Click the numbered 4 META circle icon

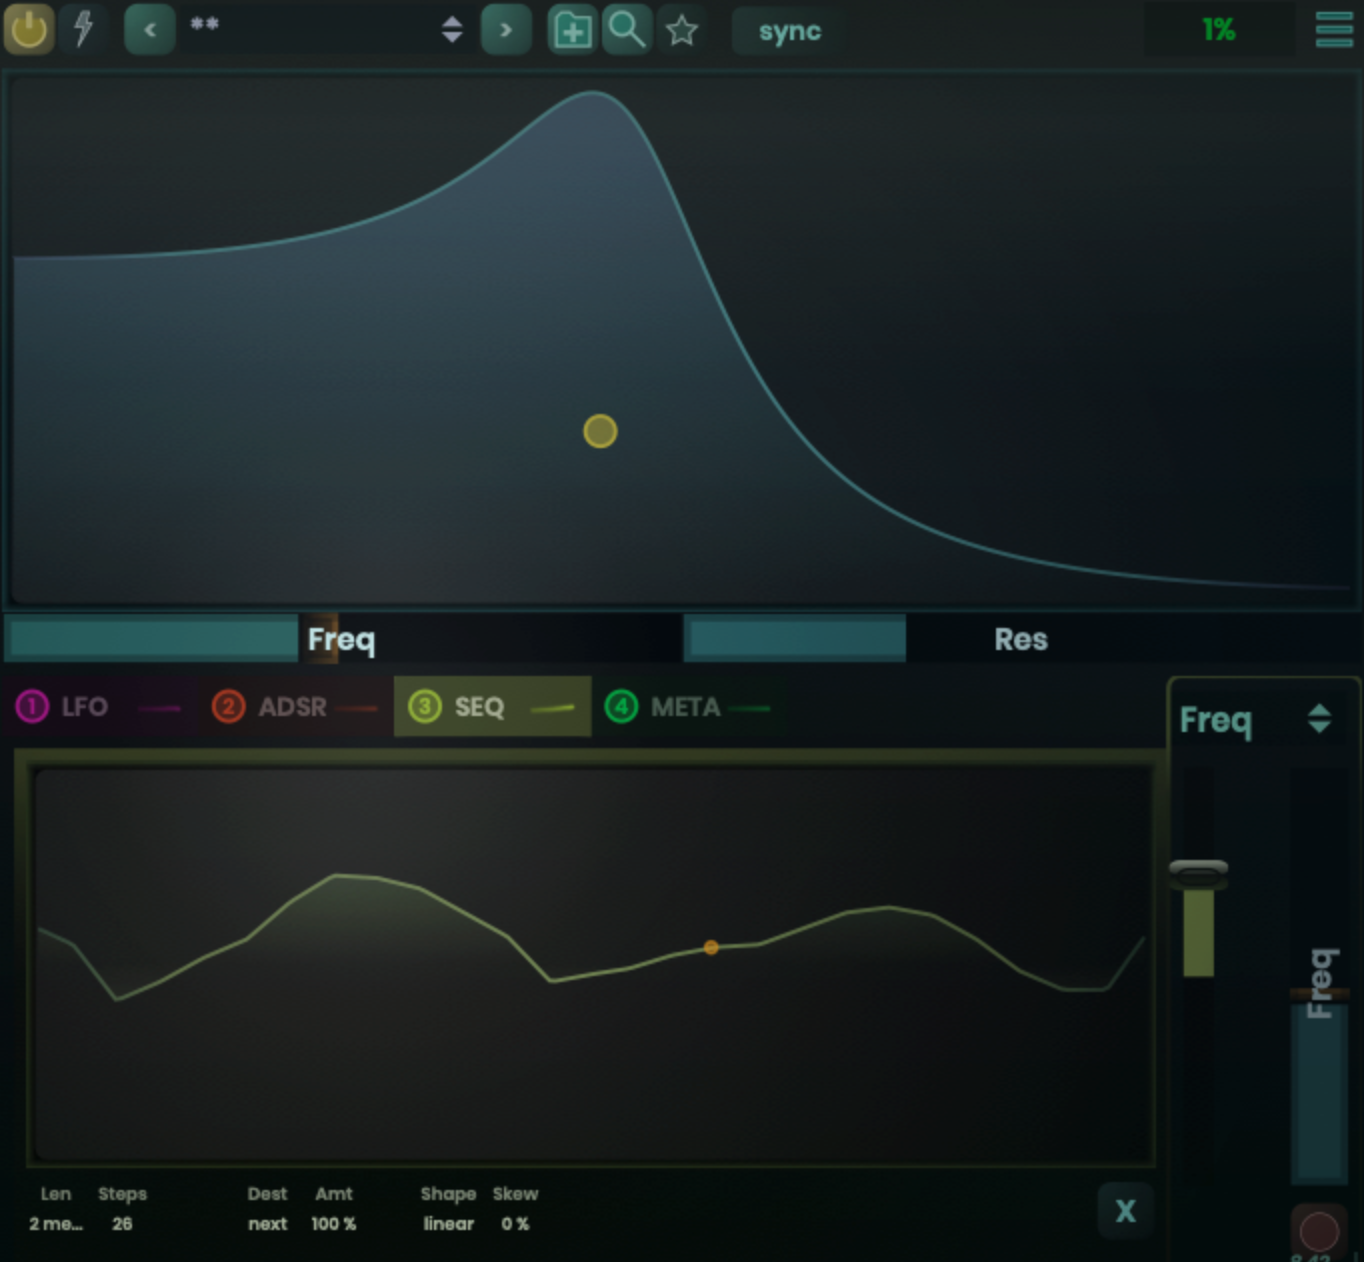tap(621, 707)
